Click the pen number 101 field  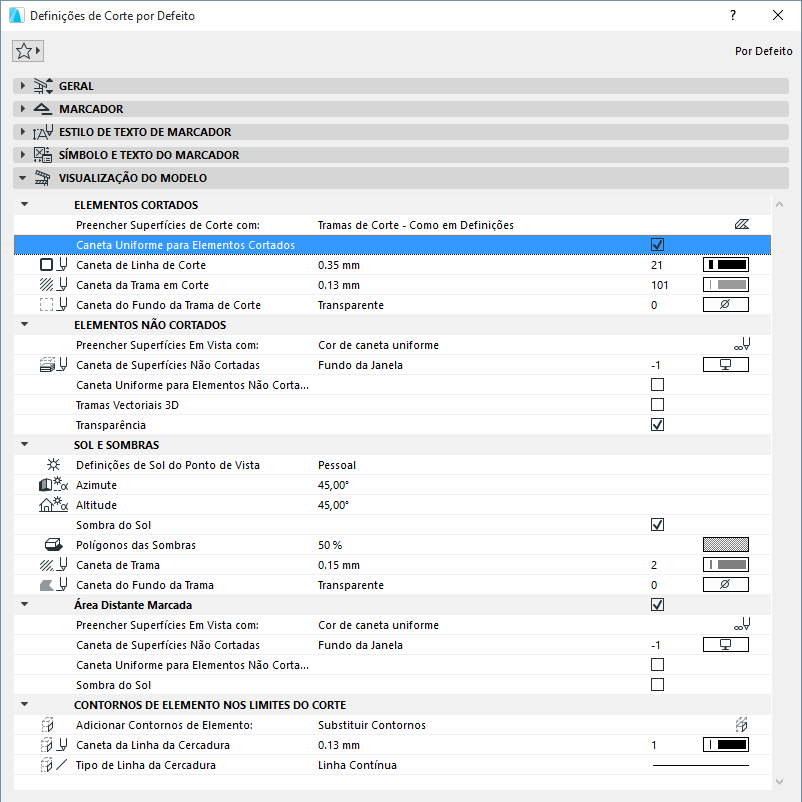coord(659,285)
